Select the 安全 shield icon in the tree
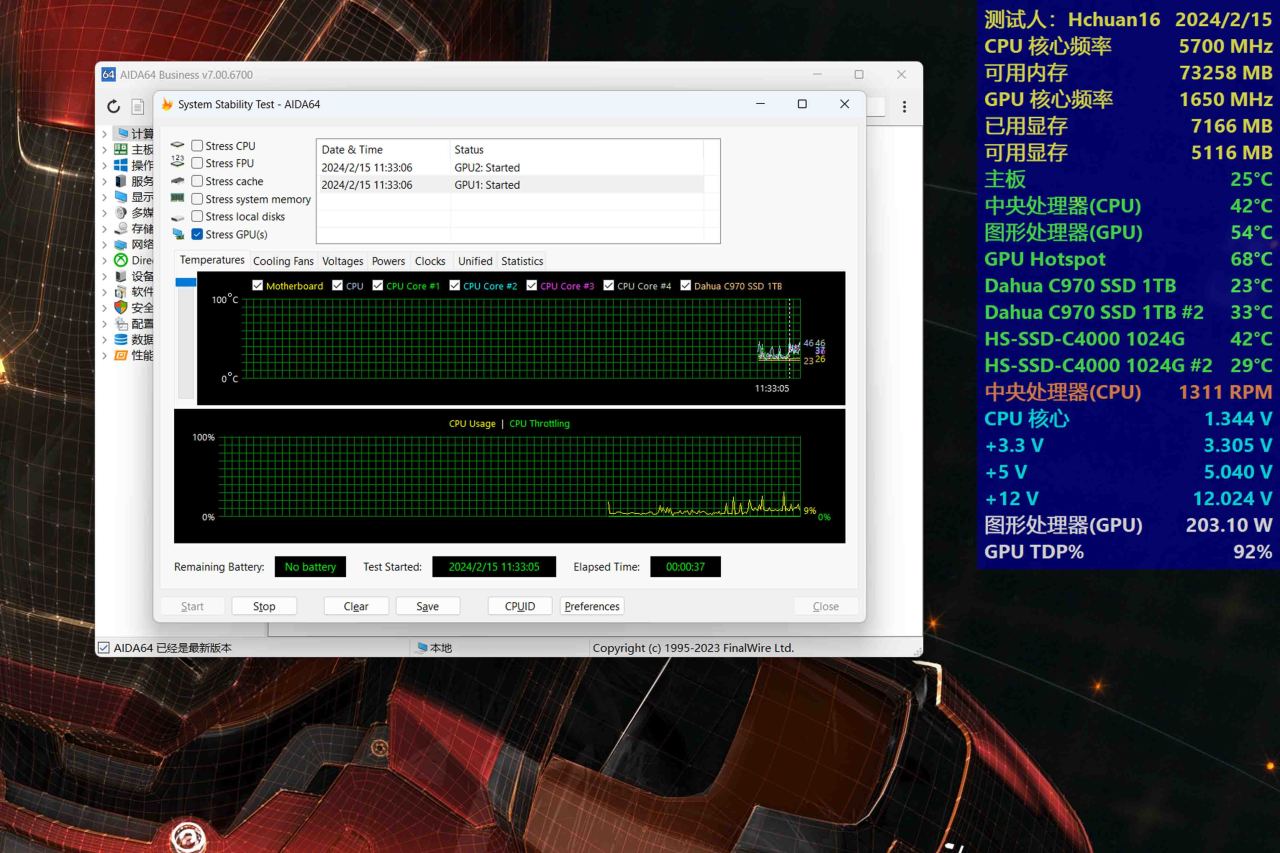The width and height of the screenshot is (1280, 853). [x=121, y=308]
